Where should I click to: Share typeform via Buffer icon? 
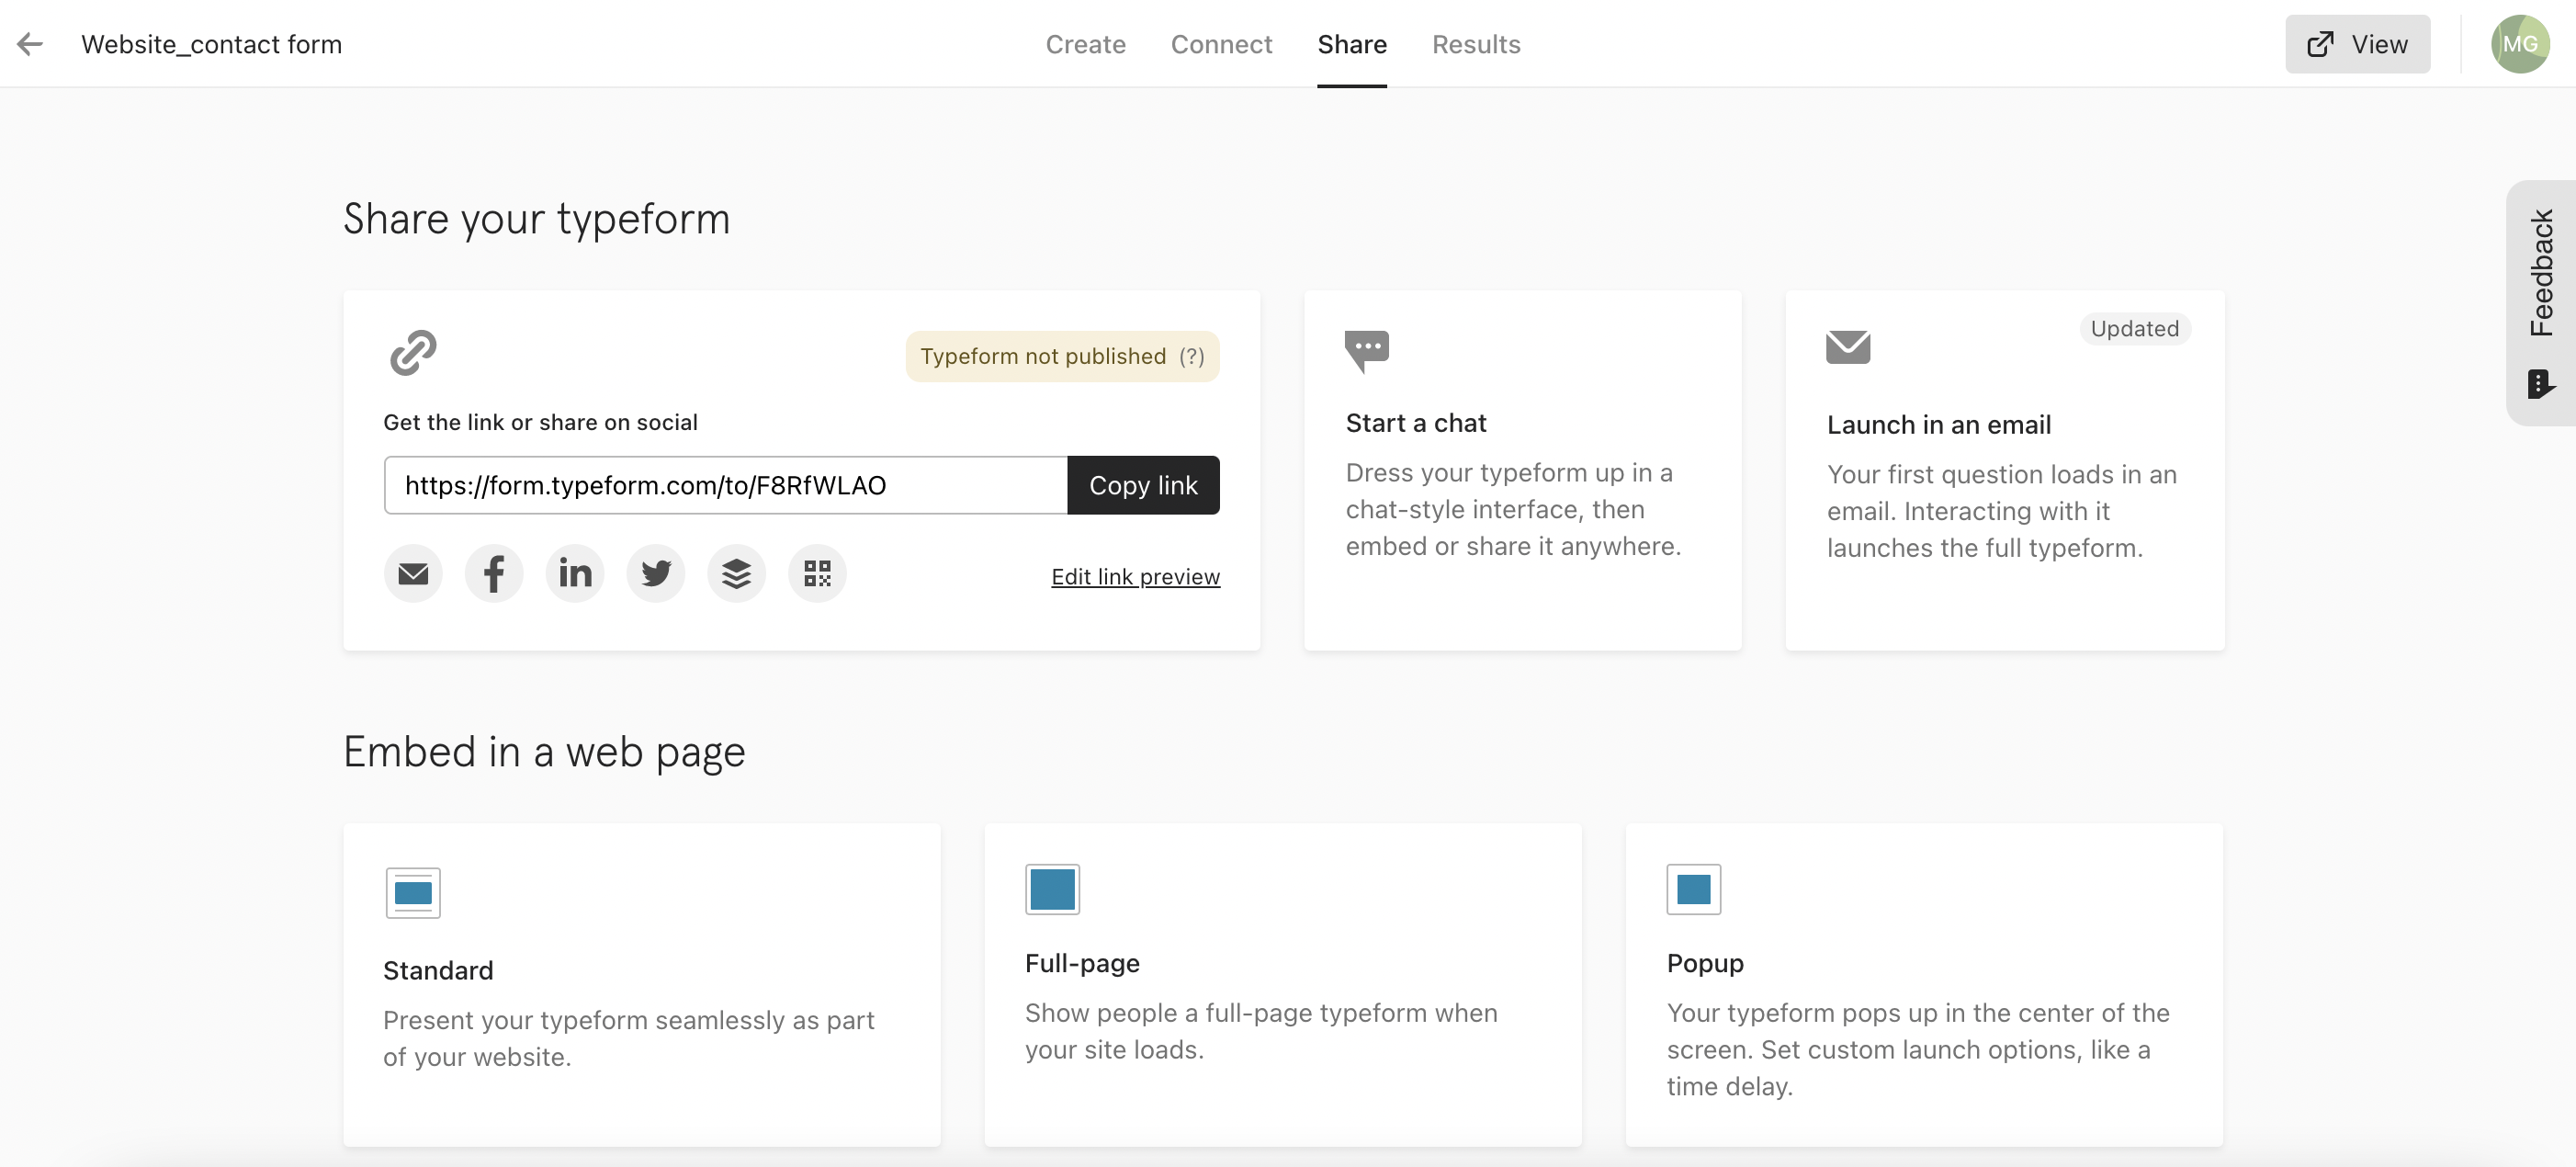point(737,573)
